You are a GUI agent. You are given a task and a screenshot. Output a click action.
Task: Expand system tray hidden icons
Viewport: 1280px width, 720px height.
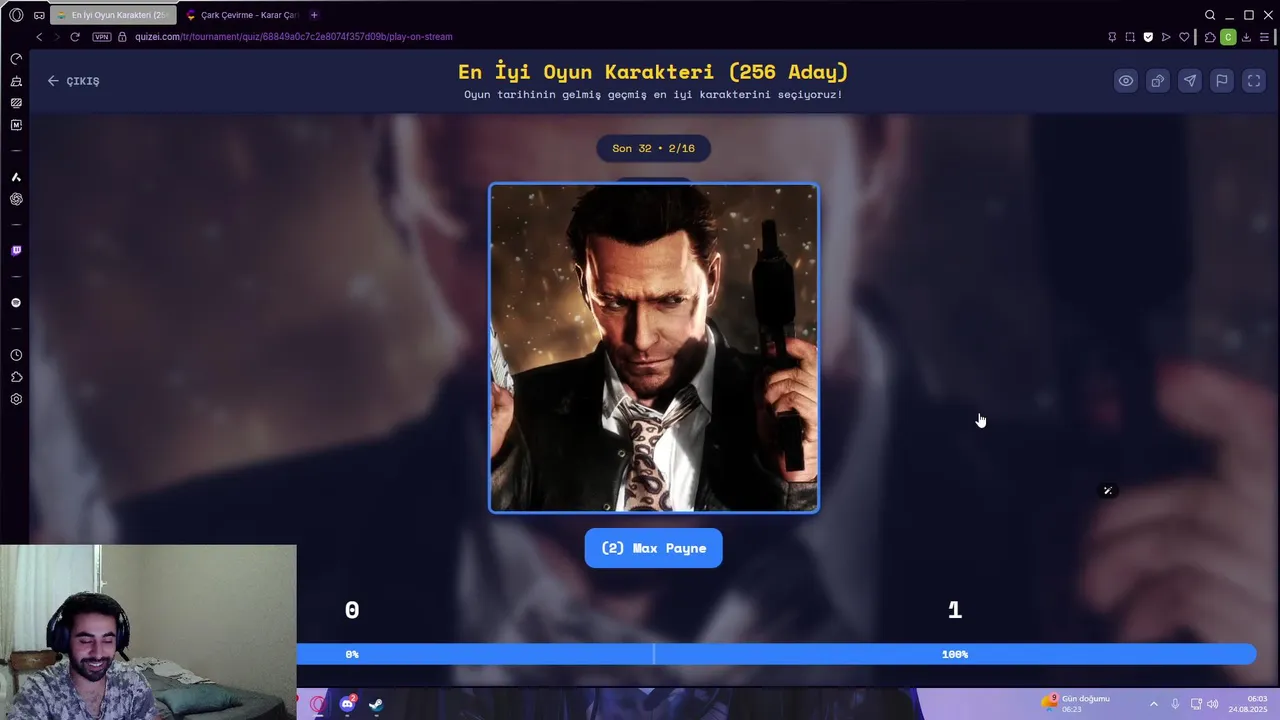point(1153,704)
